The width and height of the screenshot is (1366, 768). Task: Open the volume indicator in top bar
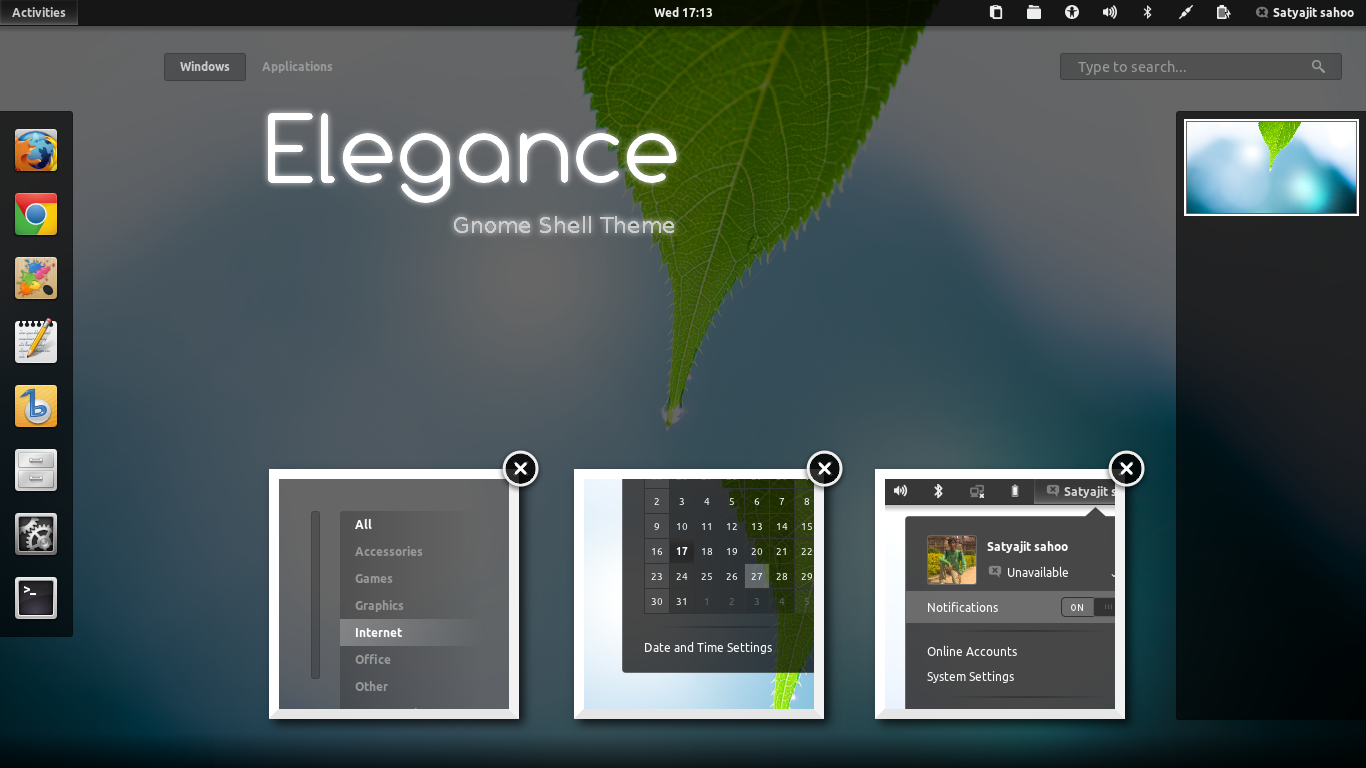click(1110, 13)
